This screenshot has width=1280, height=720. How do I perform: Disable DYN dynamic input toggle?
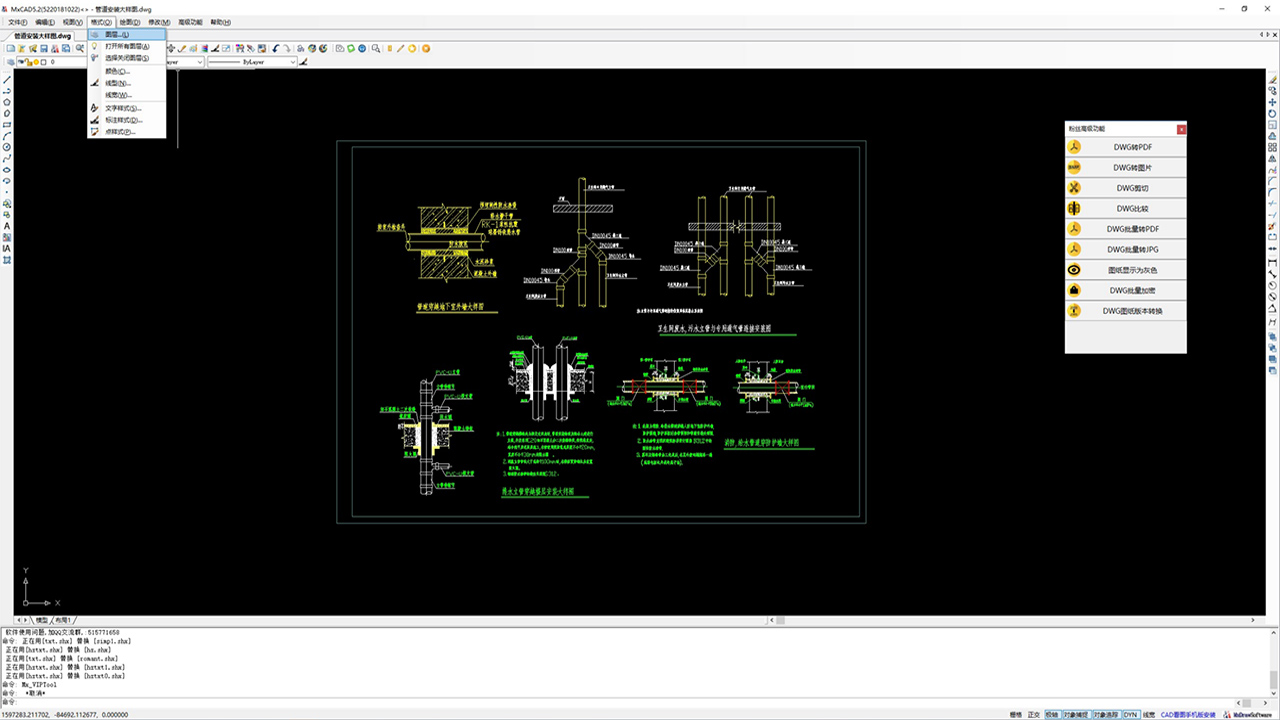tap(1130, 715)
